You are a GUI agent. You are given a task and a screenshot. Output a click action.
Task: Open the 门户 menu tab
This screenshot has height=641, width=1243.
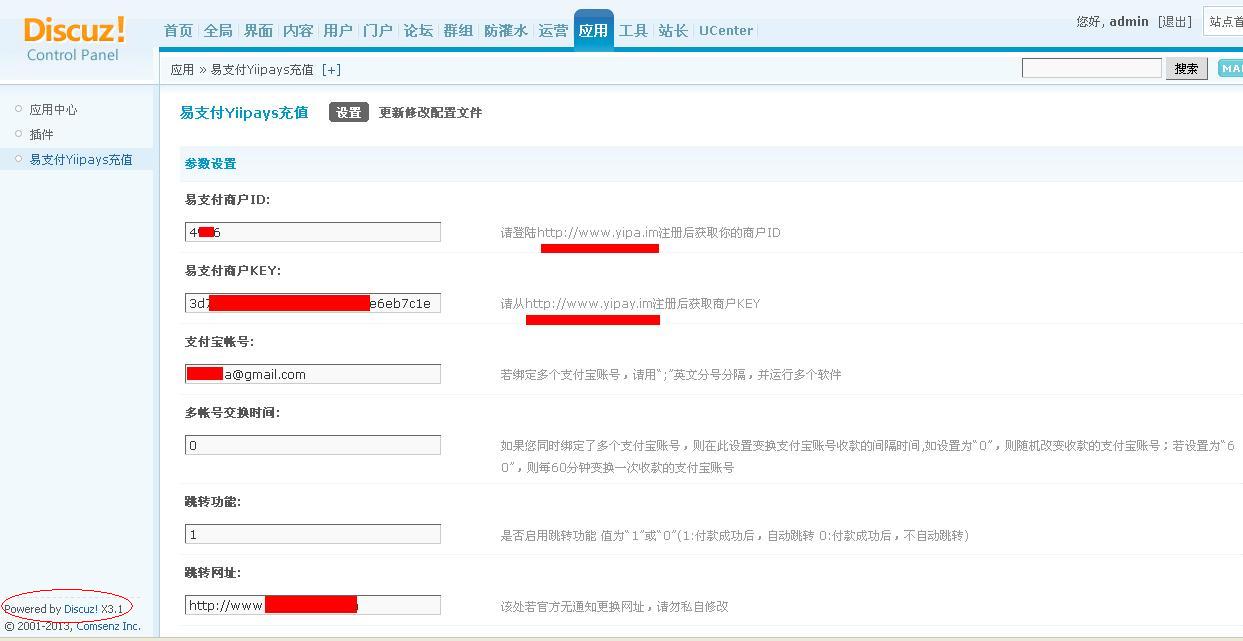point(378,30)
